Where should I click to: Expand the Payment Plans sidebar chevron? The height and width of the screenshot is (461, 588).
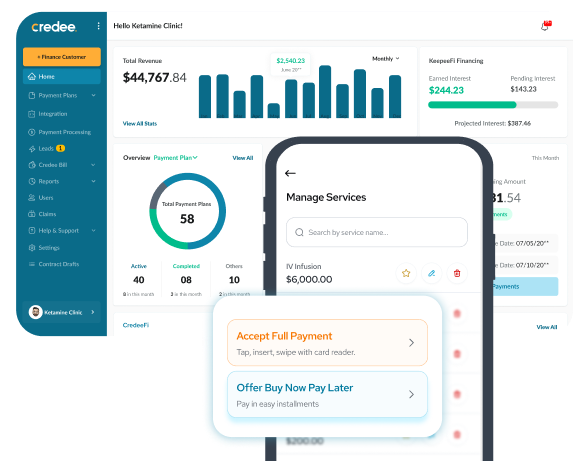click(x=93, y=95)
